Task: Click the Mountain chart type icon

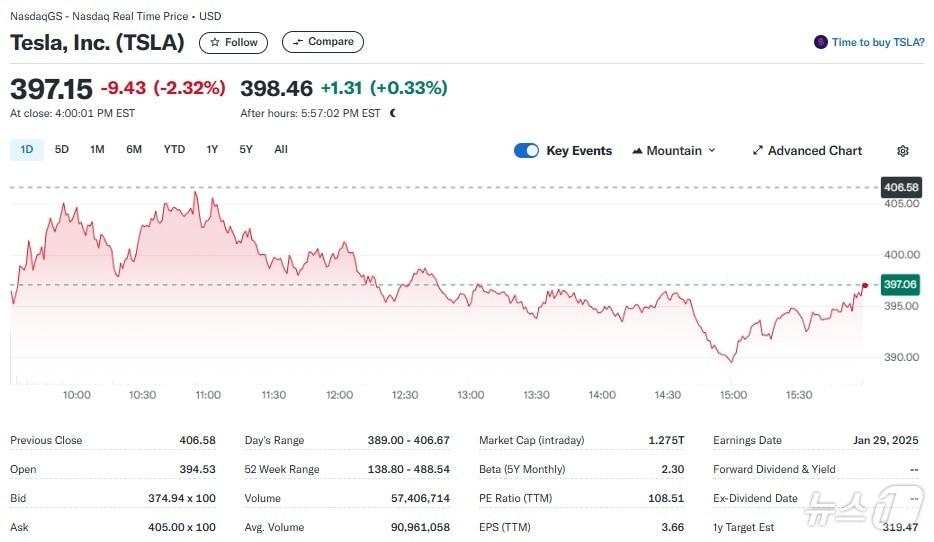Action: (637, 151)
